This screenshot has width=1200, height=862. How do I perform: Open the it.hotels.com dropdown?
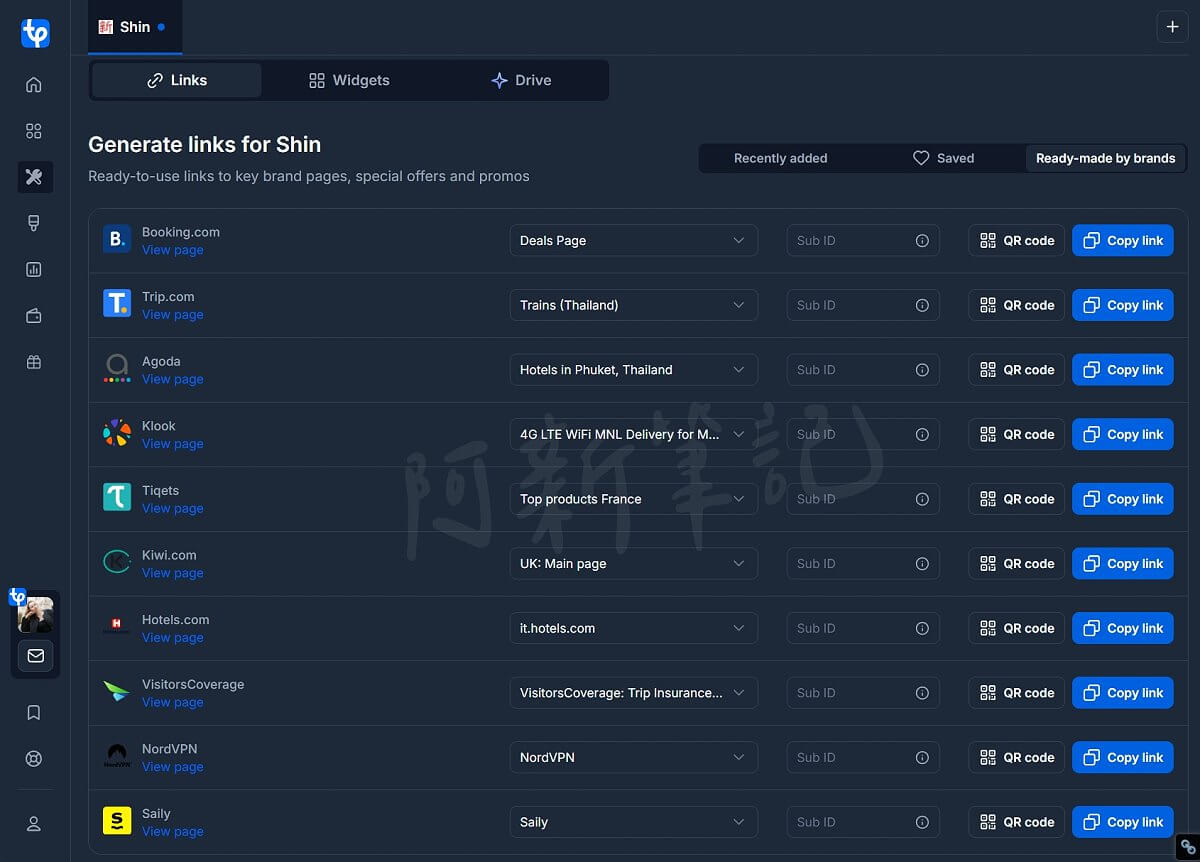coord(634,628)
